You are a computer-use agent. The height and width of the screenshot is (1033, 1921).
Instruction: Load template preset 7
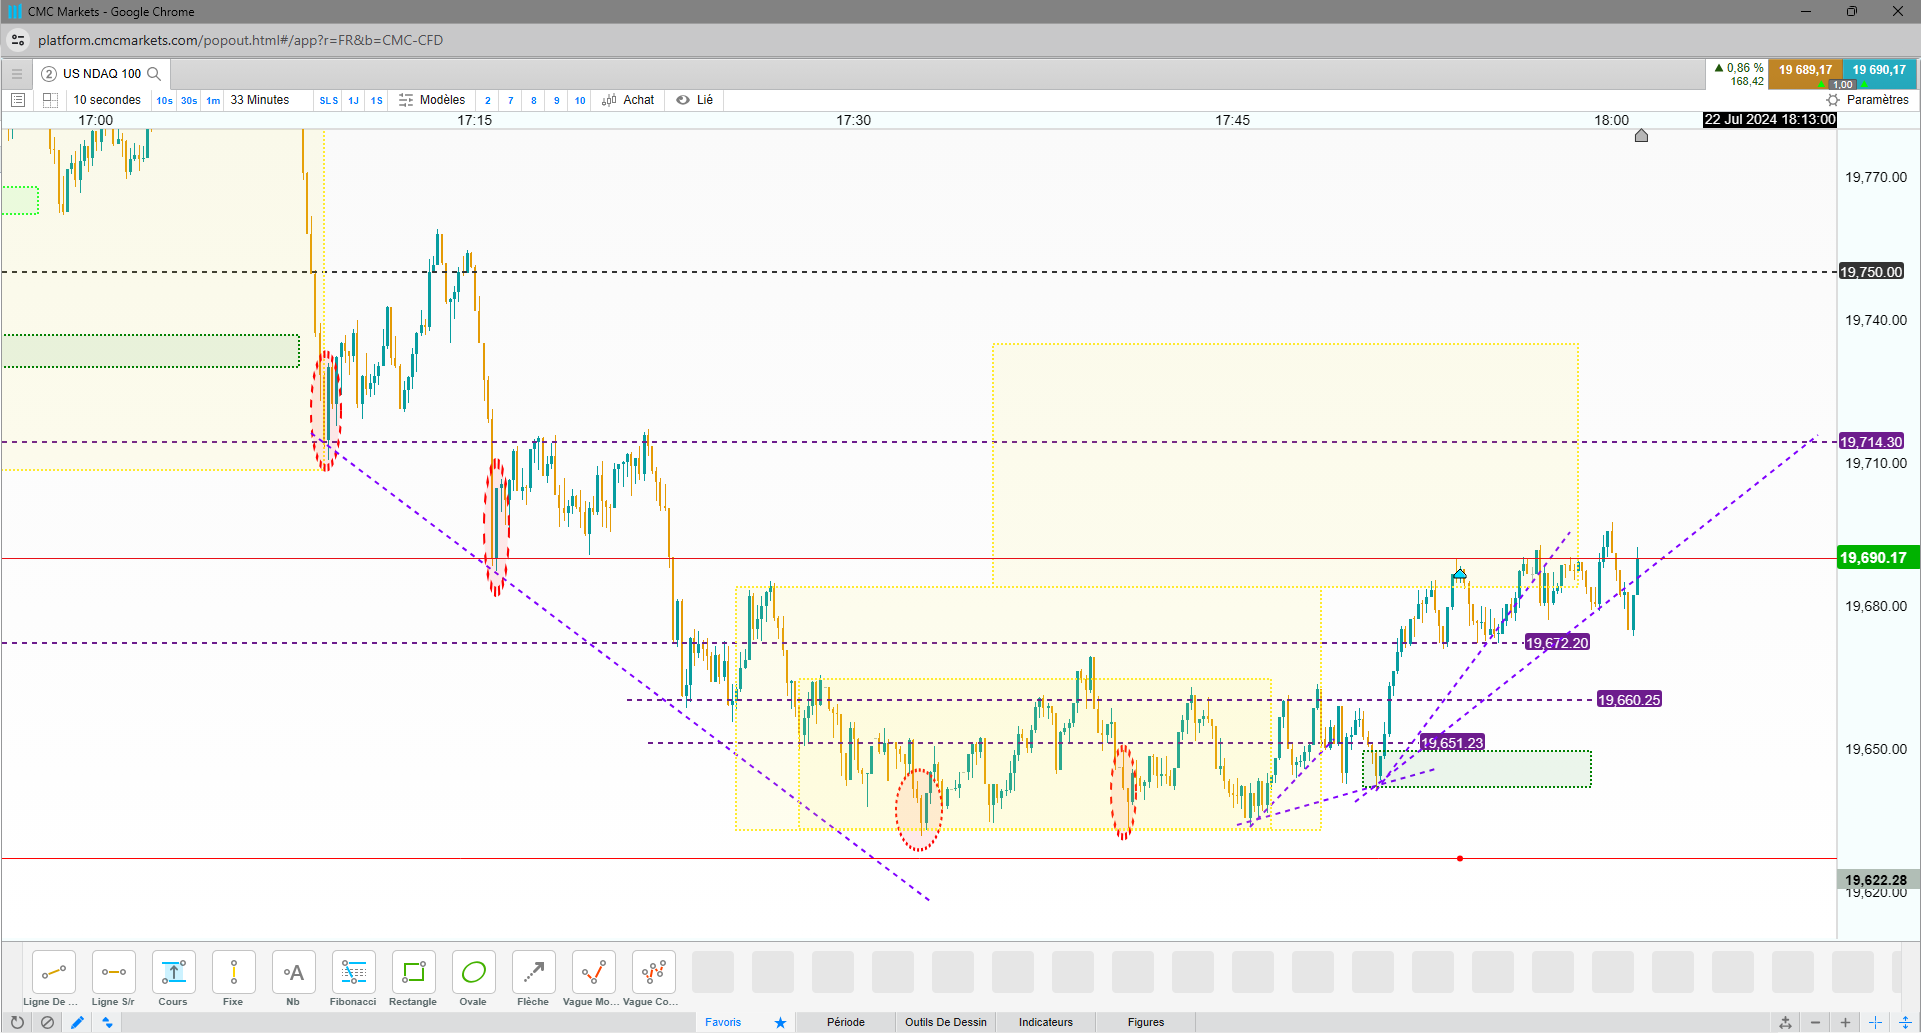[x=511, y=100]
